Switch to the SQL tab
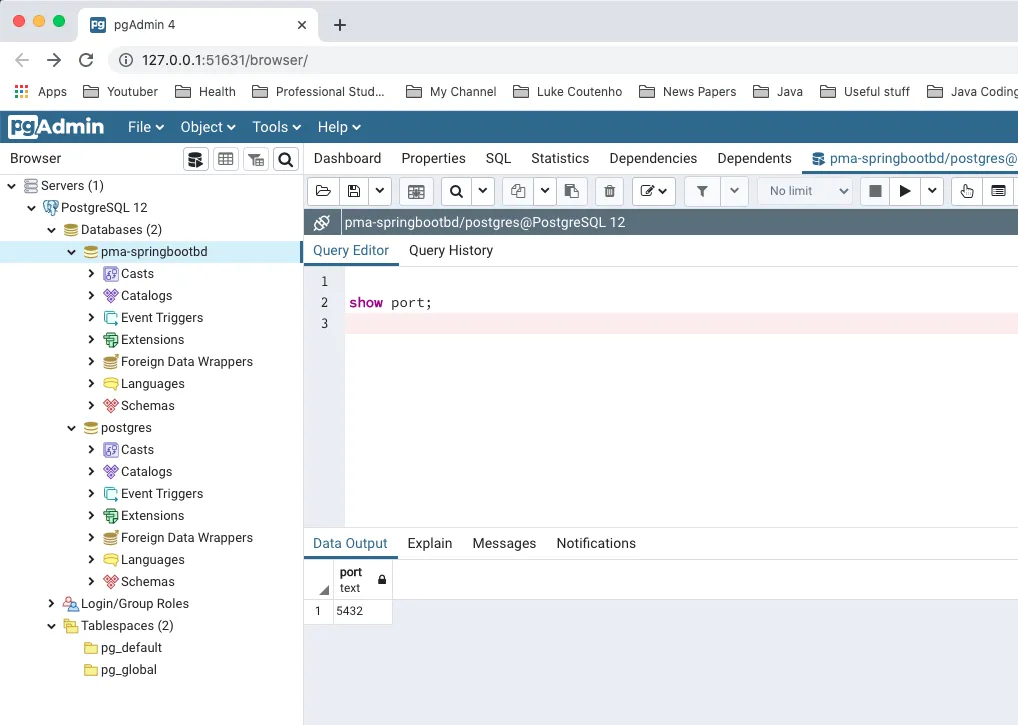Image resolution: width=1018 pixels, height=725 pixels. click(x=499, y=158)
